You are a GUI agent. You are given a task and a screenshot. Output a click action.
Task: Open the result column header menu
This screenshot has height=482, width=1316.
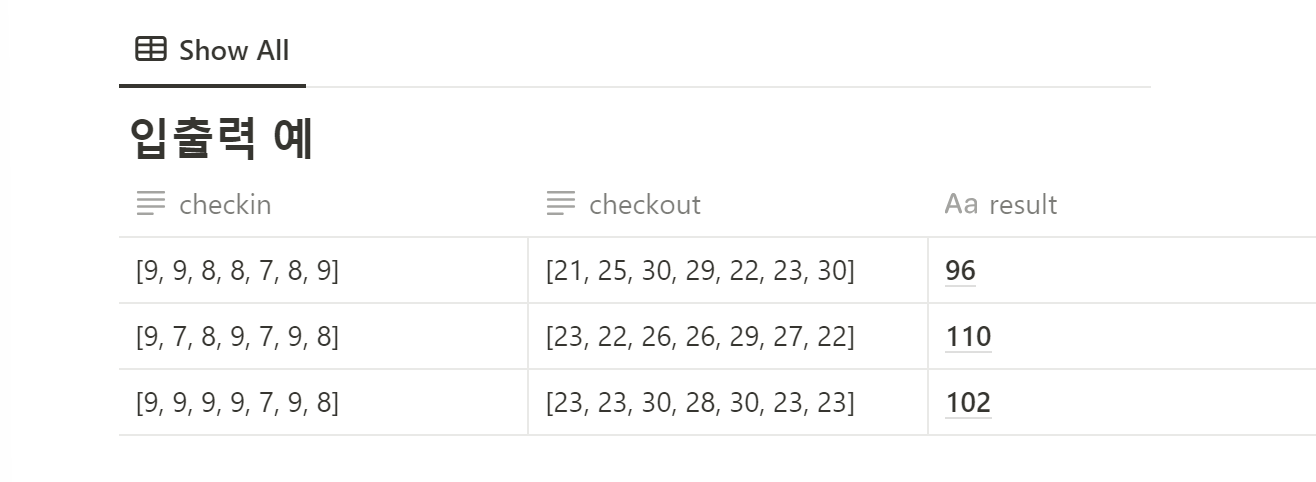[x=1122, y=204]
